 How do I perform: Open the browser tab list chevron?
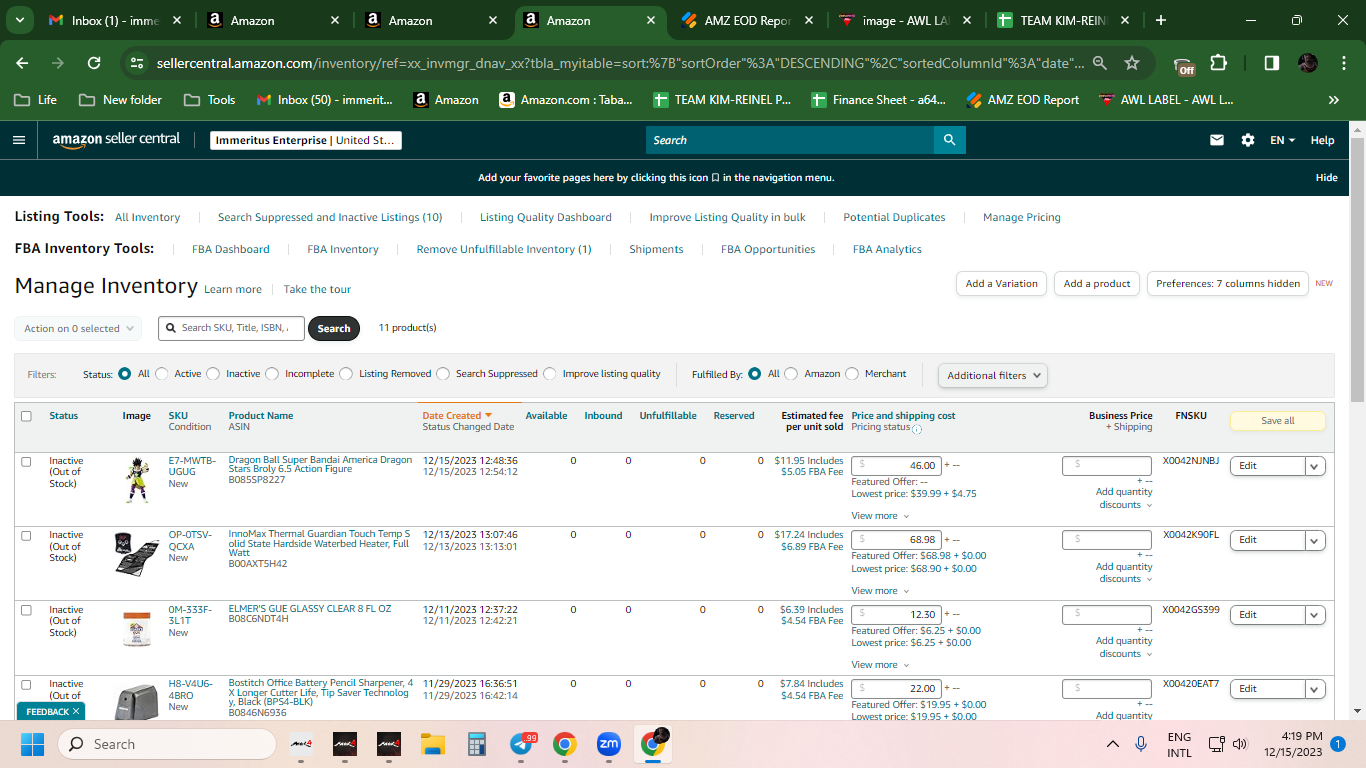tap(22, 20)
